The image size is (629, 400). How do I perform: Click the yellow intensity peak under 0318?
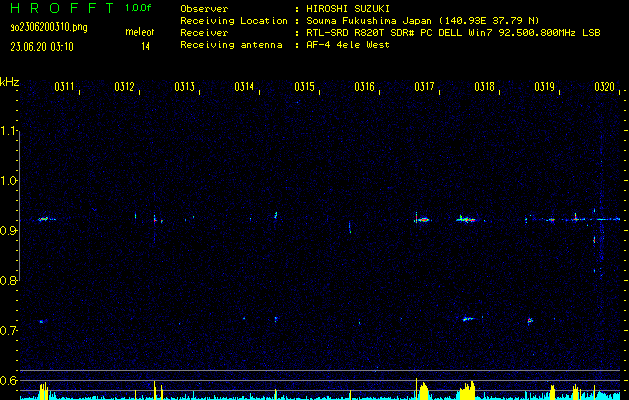465,389
